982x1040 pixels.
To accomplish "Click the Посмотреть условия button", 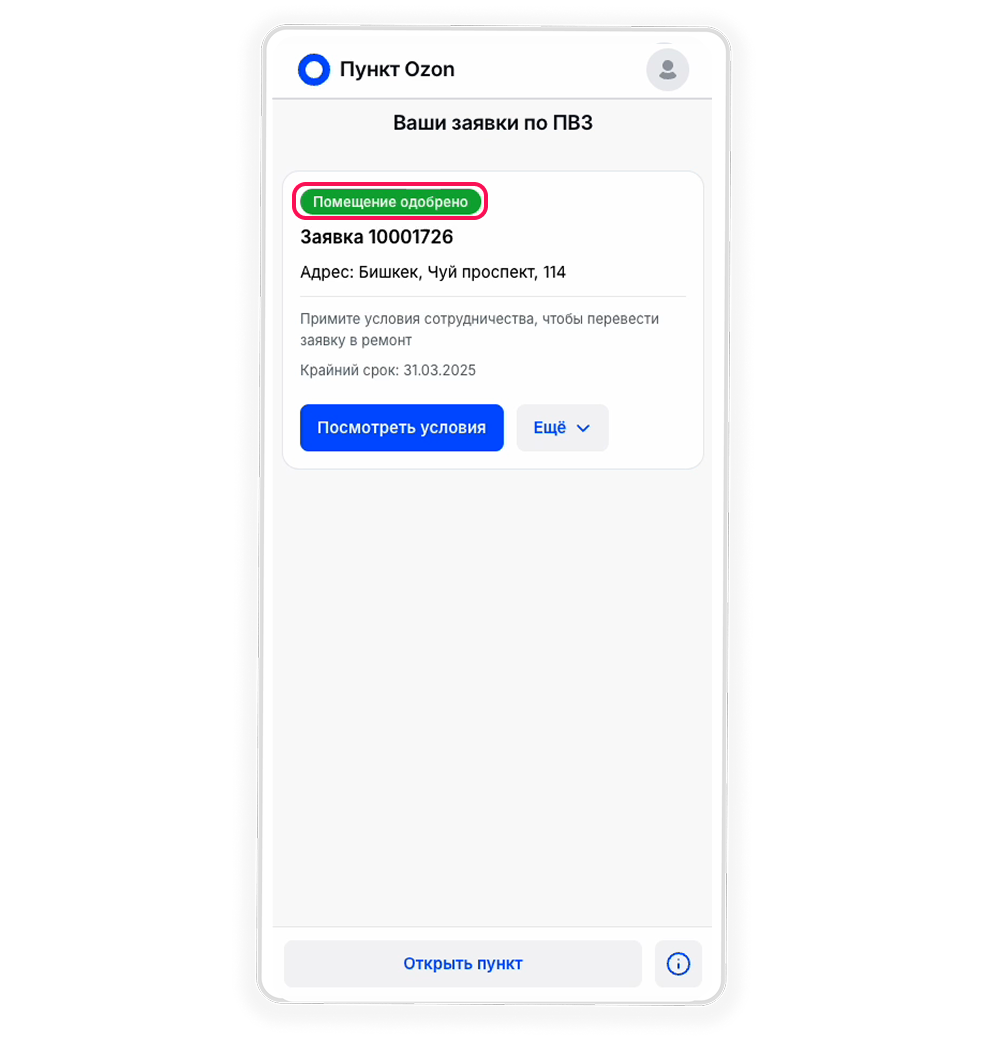I will point(402,428).
